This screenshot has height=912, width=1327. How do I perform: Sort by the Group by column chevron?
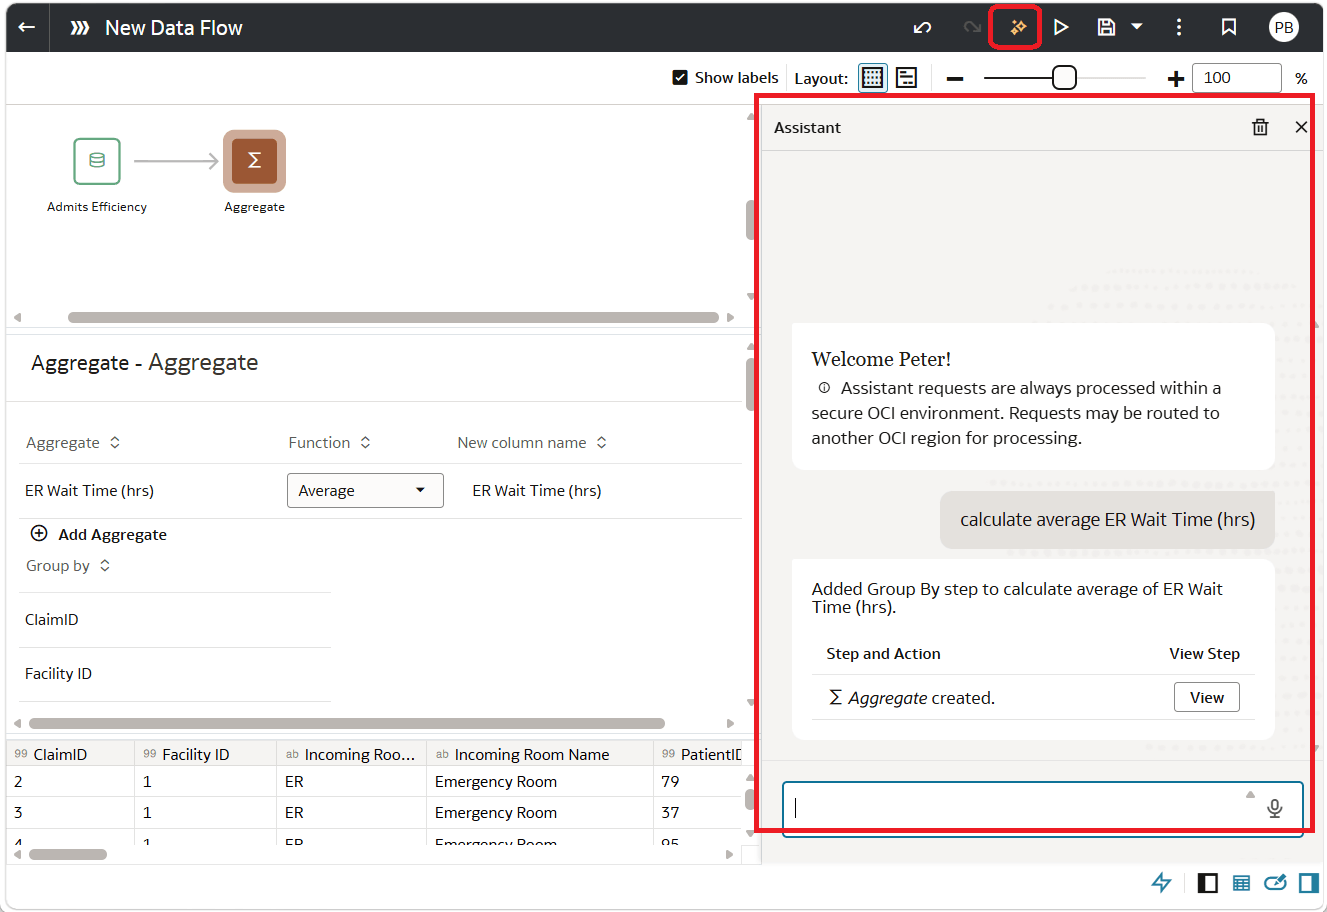(x=105, y=566)
